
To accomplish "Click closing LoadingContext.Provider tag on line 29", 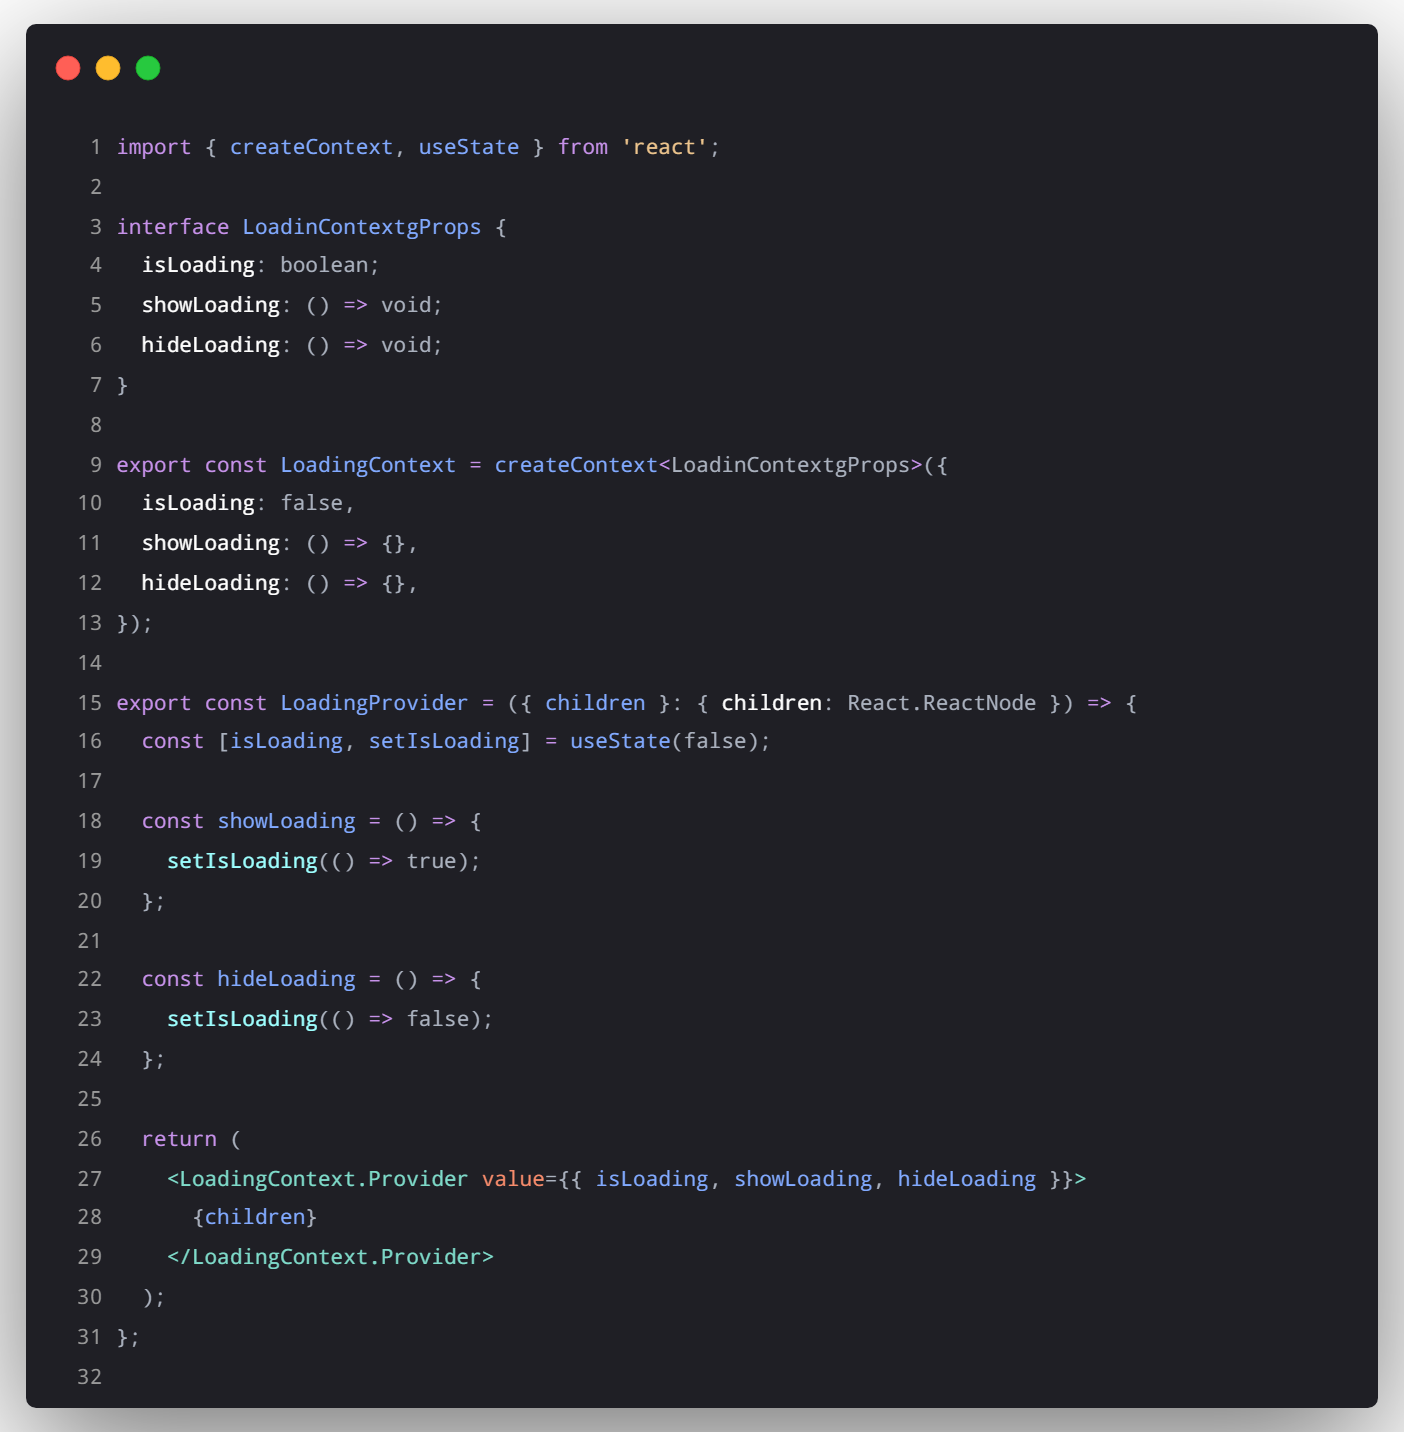I will (x=330, y=1257).
